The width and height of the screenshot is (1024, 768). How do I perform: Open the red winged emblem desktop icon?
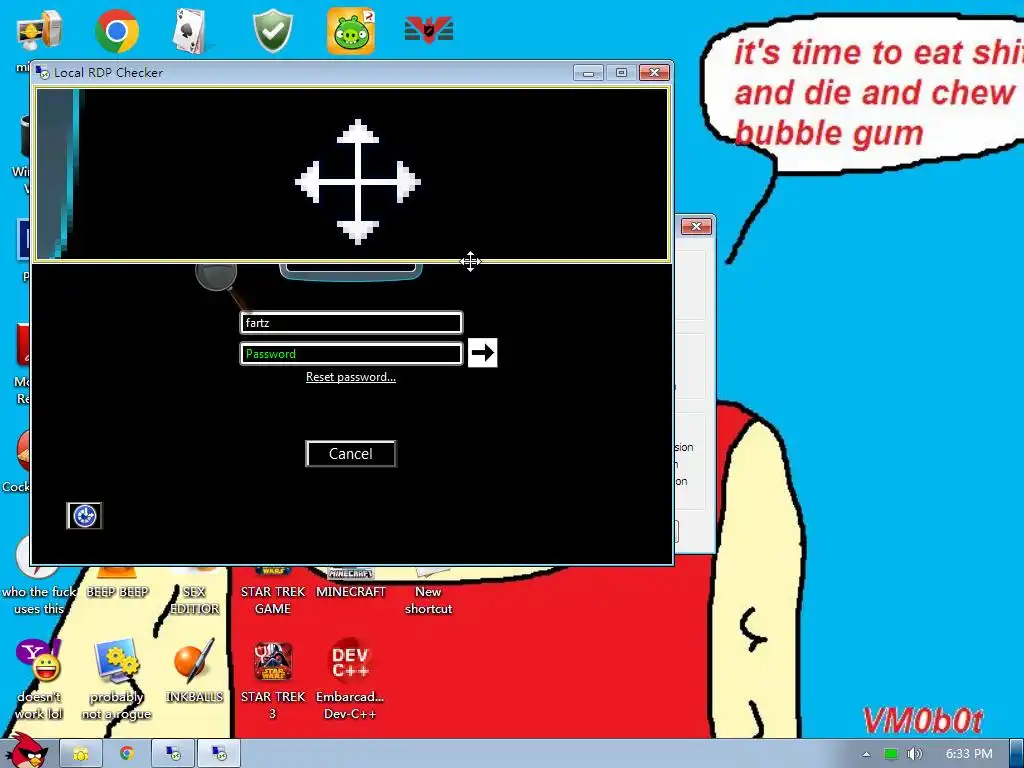click(x=428, y=30)
